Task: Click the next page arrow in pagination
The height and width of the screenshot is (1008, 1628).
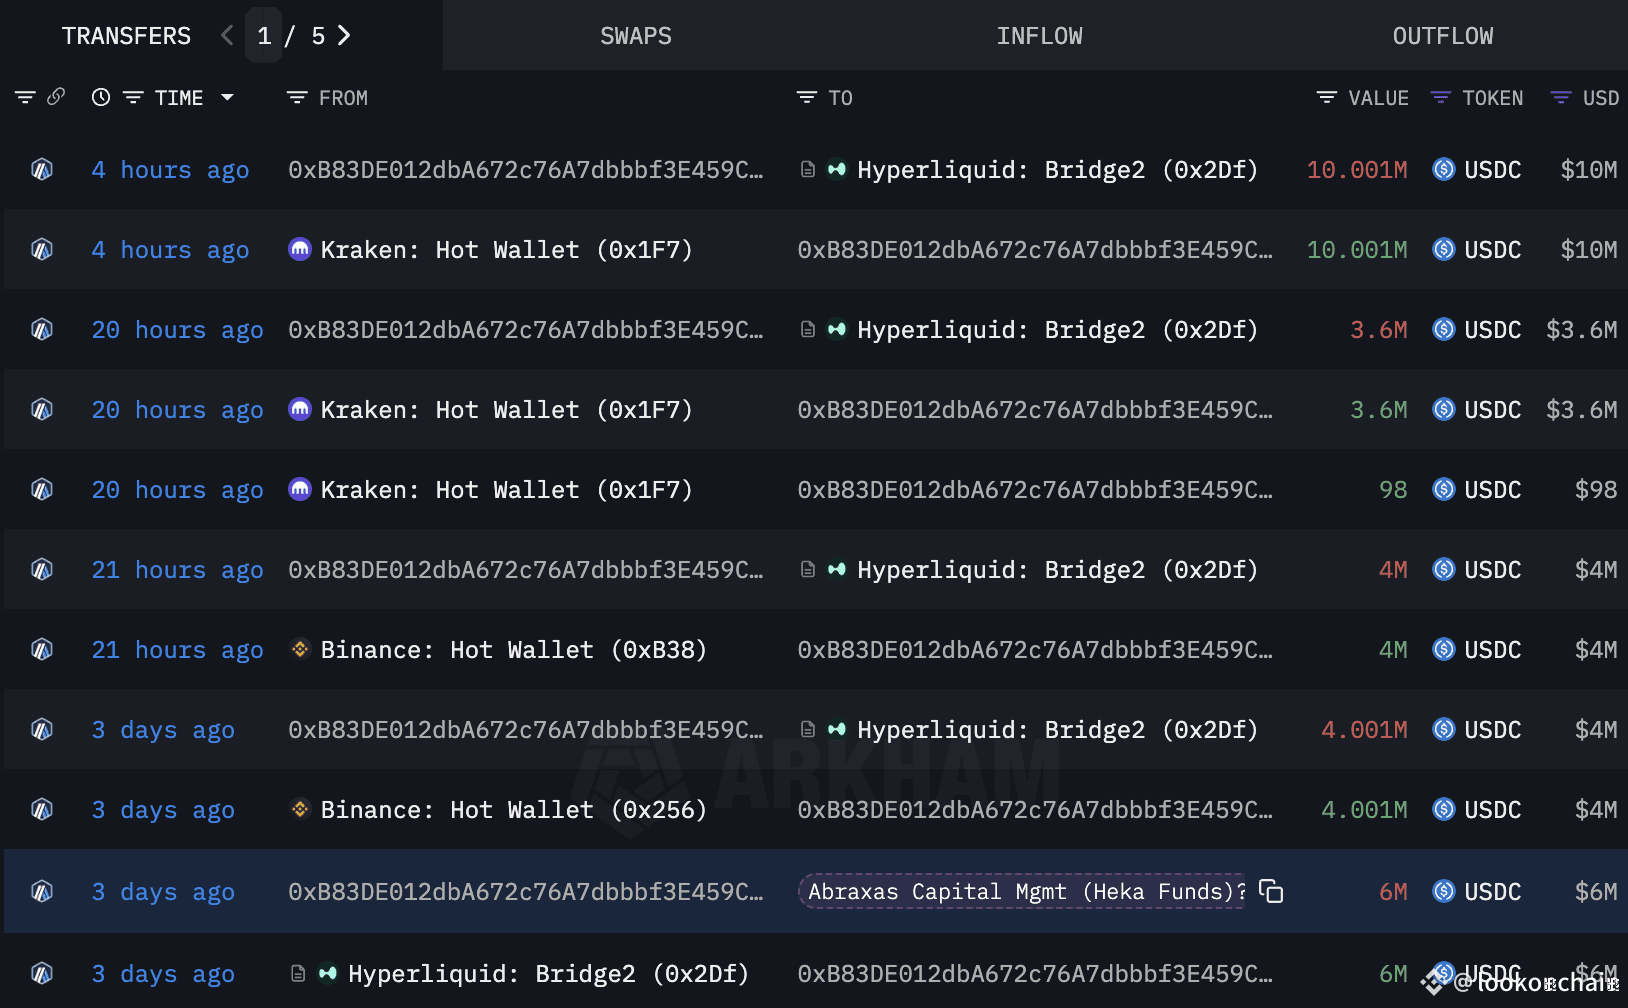Action: pyautogui.click(x=343, y=35)
